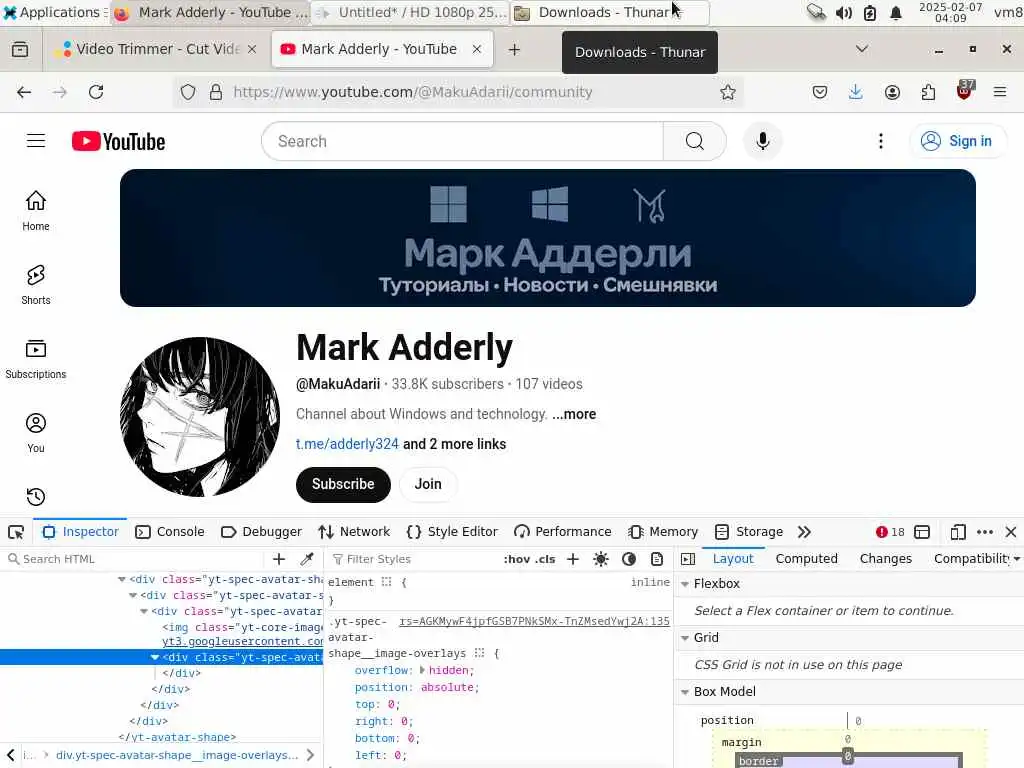Open History in the sidebar
Image resolution: width=1024 pixels, height=768 pixels.
click(x=36, y=497)
